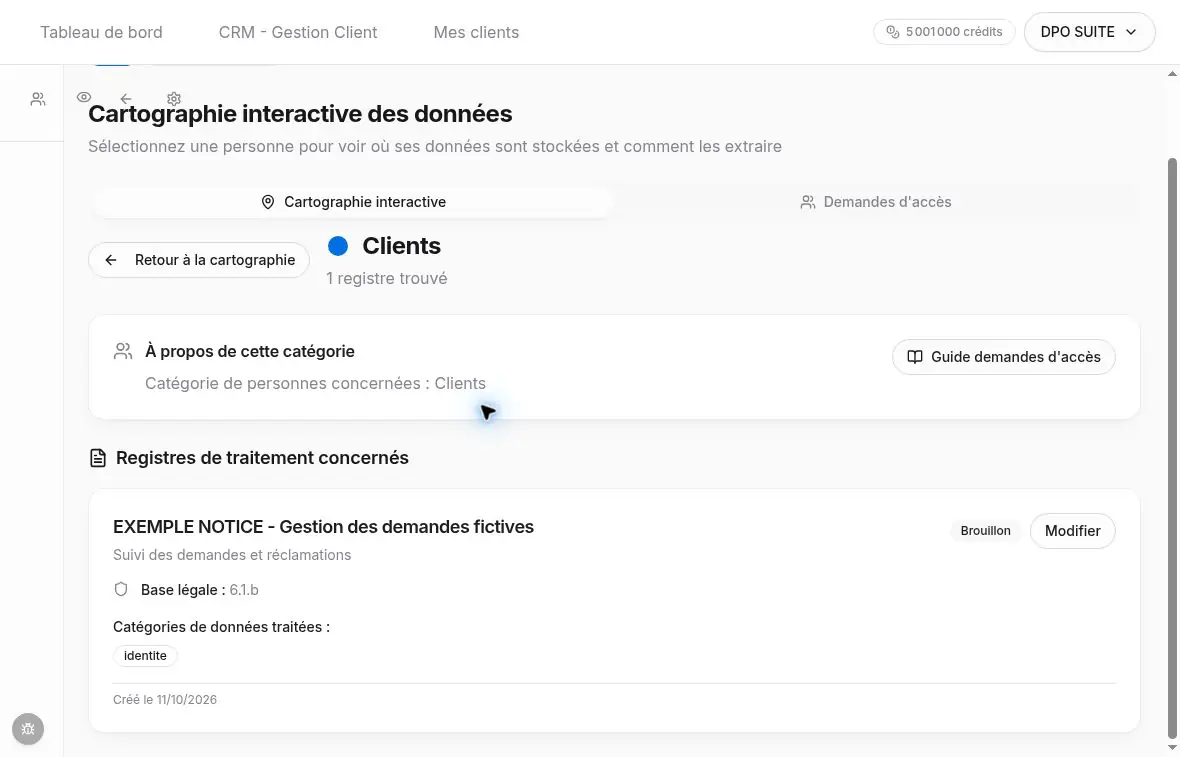Click the eye icon above the heading
Viewport: 1180px width, 757px height.
pyautogui.click(x=84, y=97)
